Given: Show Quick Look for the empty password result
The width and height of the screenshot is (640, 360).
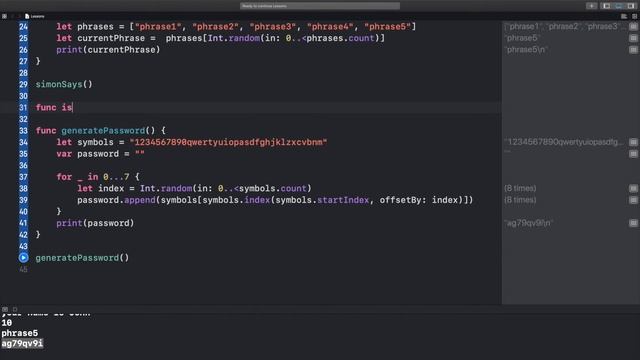Looking at the screenshot, I should pos(633,154).
